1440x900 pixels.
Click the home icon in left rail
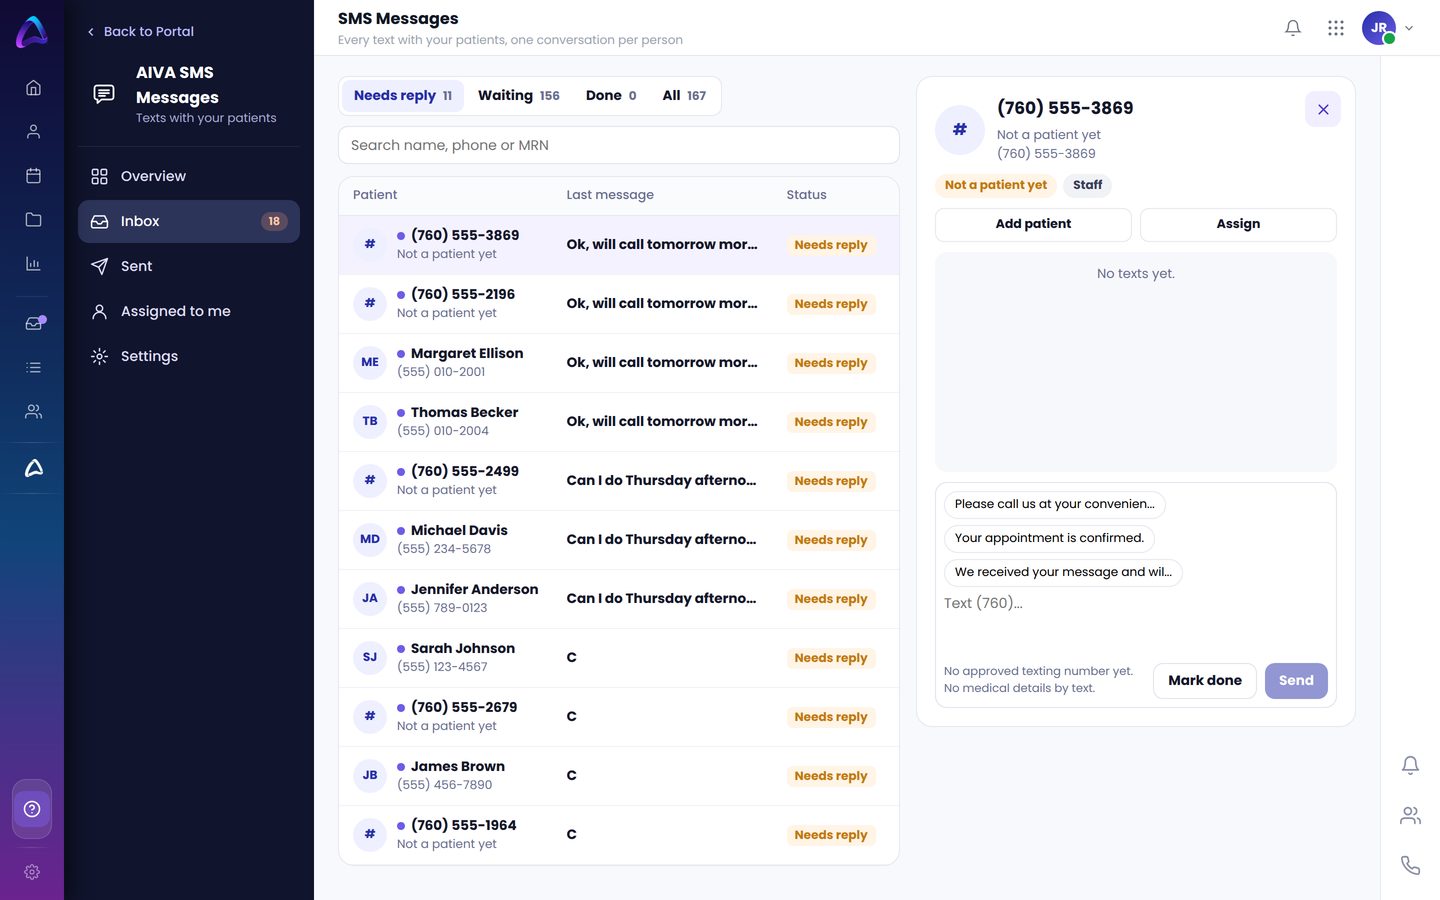tap(33, 88)
